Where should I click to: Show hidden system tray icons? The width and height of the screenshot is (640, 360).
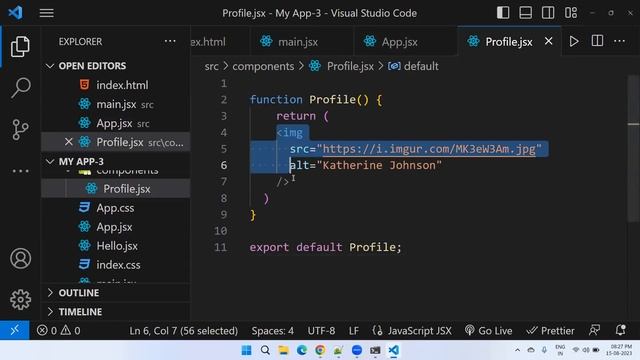(x=517, y=350)
